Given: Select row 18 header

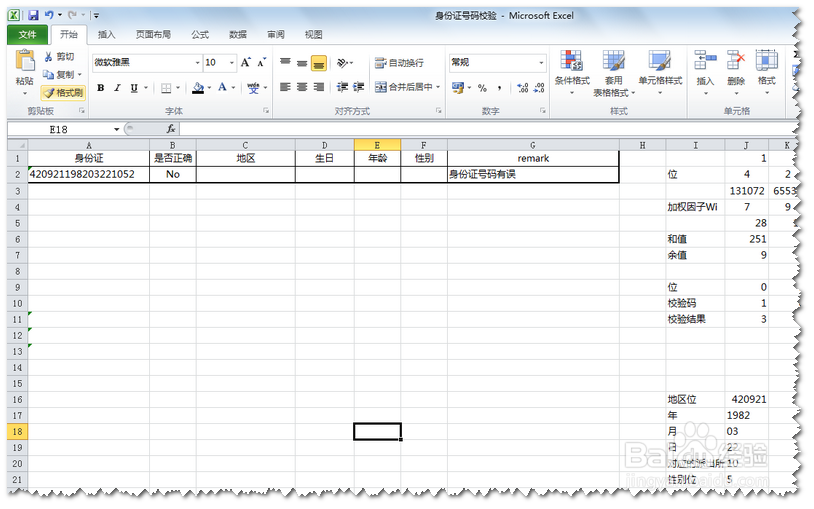Looking at the screenshot, I should [x=17, y=432].
